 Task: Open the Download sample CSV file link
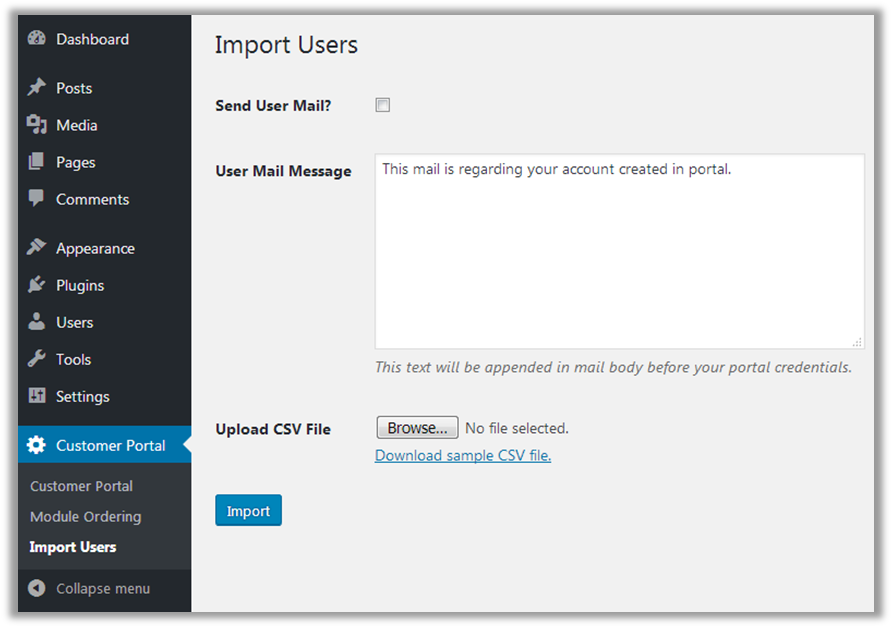pos(462,456)
